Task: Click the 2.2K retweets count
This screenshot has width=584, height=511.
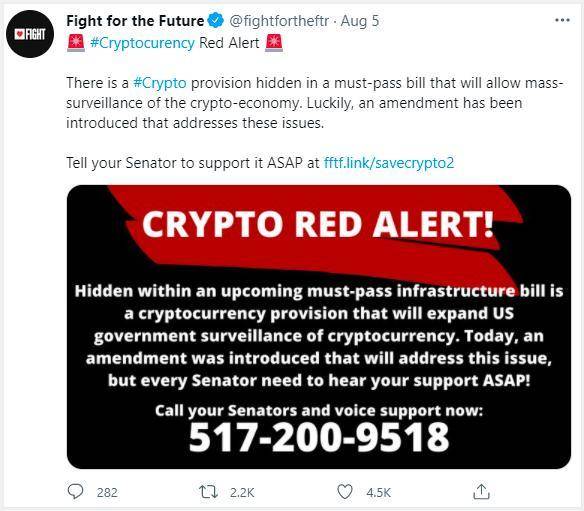Action: click(242, 493)
